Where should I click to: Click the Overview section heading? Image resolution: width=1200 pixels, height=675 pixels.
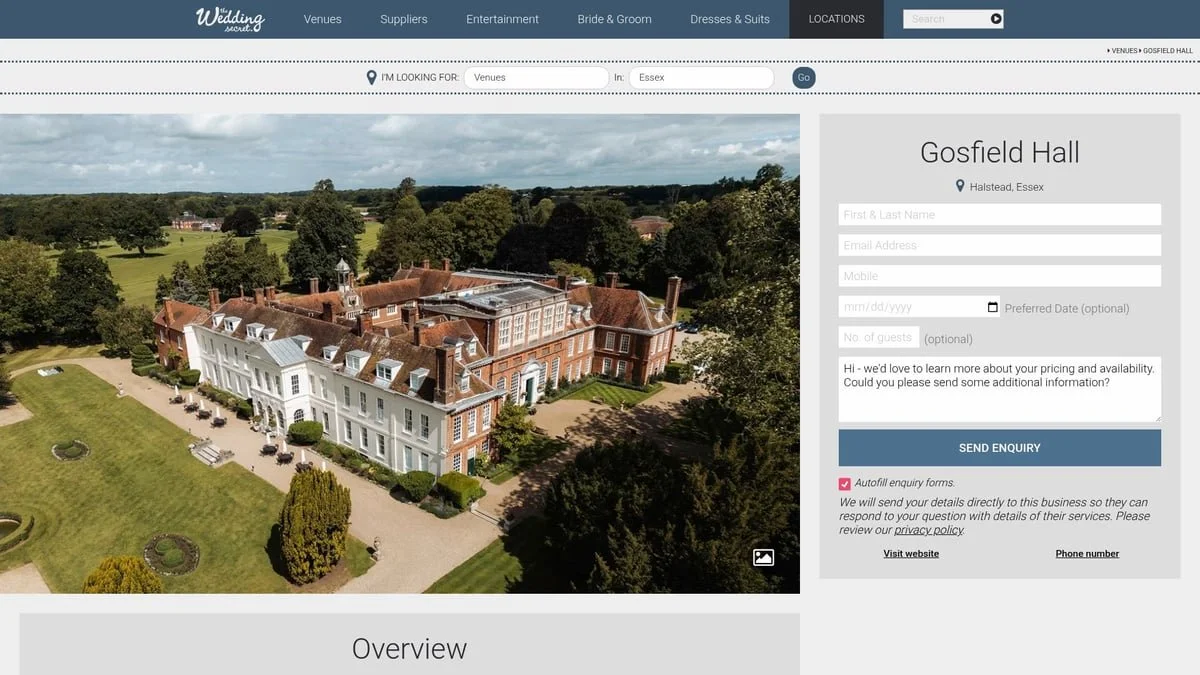[409, 648]
